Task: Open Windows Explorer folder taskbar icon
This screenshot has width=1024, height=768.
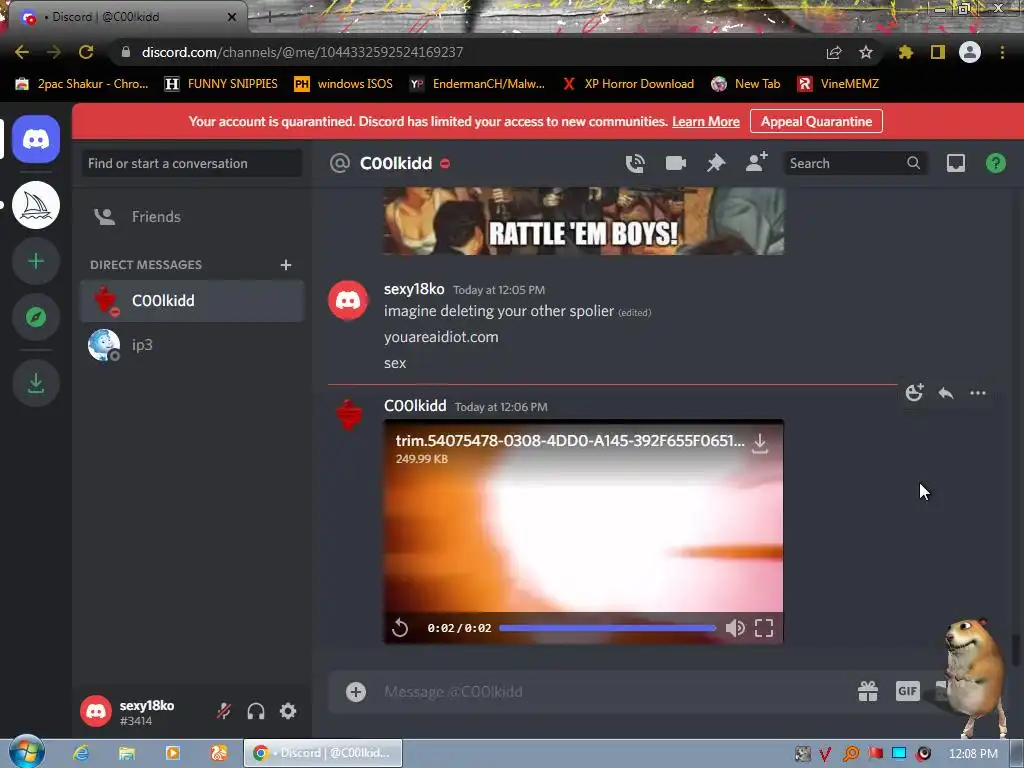Action: point(127,753)
